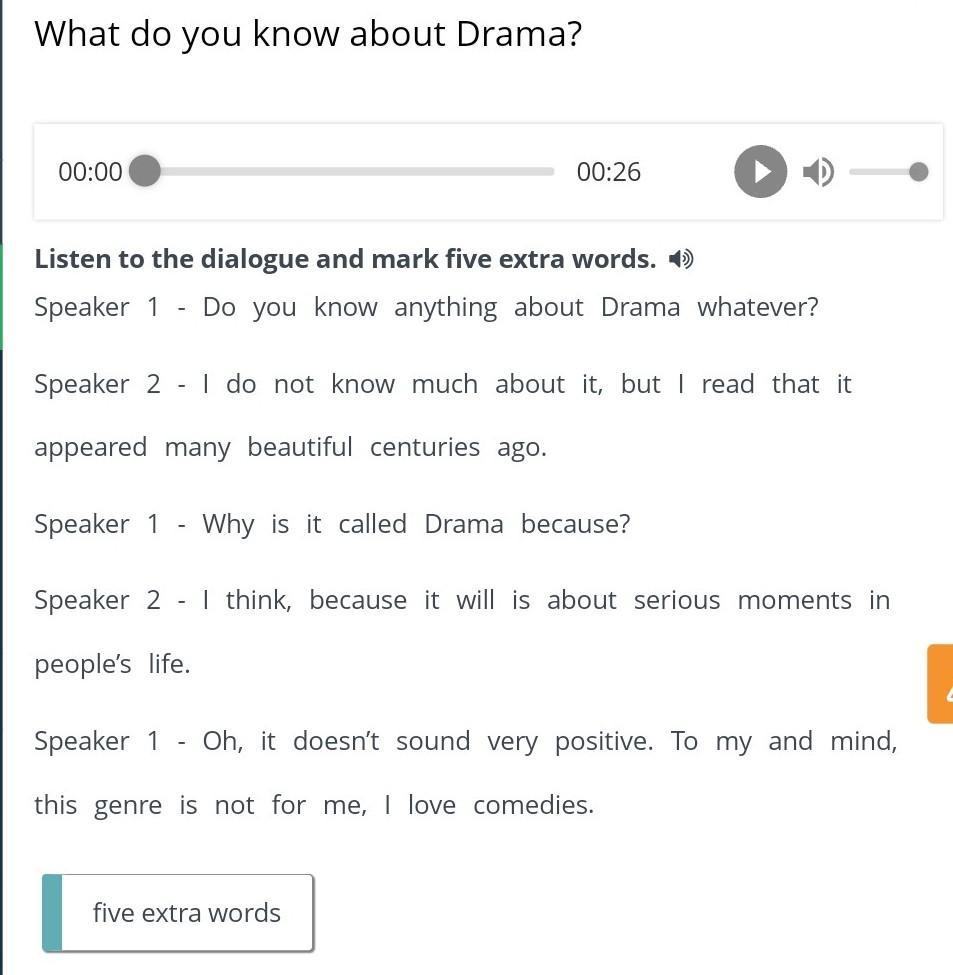The height and width of the screenshot is (975, 953).
Task: Click the volume slider knob
Action: click(918, 172)
